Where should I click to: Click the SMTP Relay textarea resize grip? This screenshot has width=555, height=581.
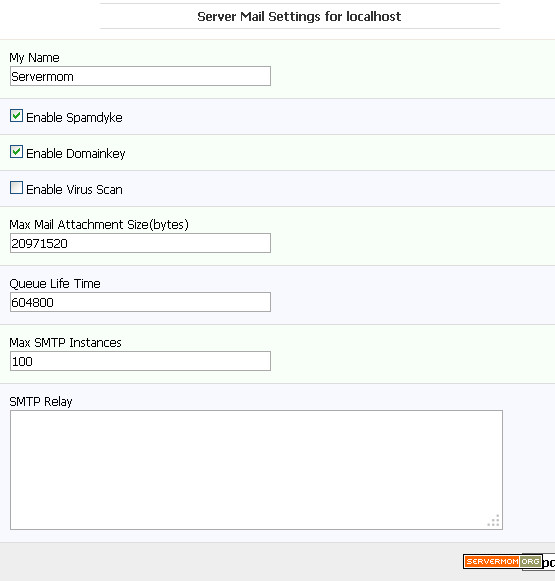(494, 521)
